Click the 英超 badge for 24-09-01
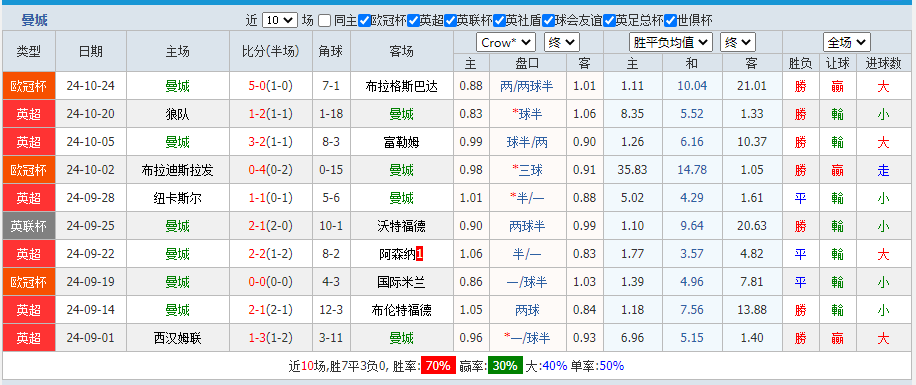Image resolution: width=916 pixels, height=385 pixels. [x=29, y=338]
